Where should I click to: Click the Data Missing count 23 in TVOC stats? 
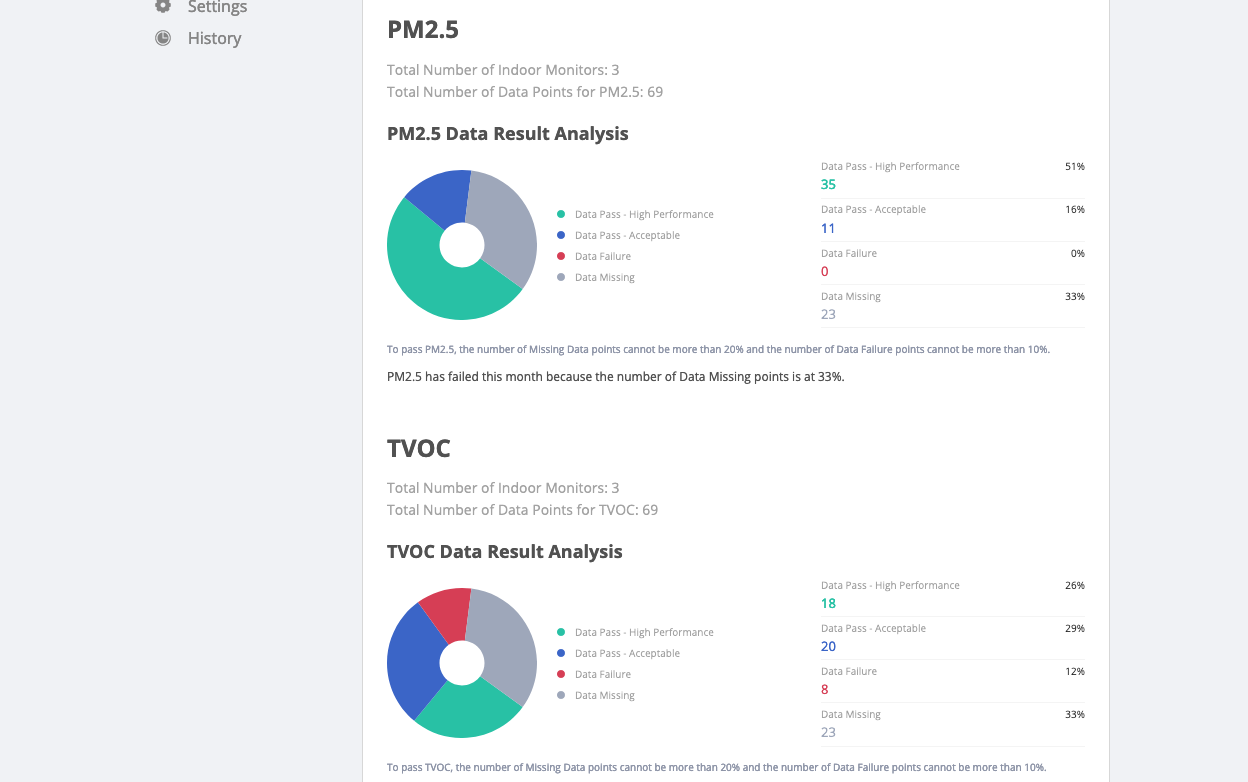pyautogui.click(x=828, y=732)
